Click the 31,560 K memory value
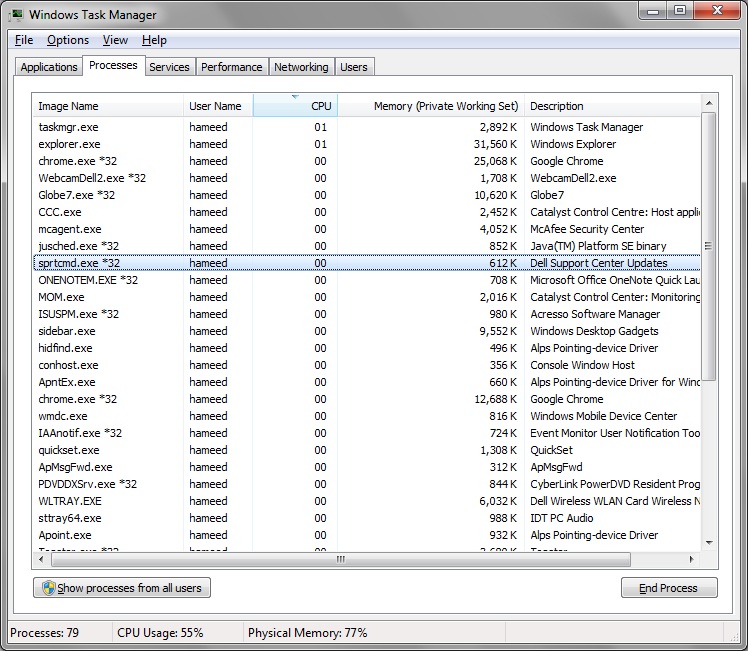 495,144
